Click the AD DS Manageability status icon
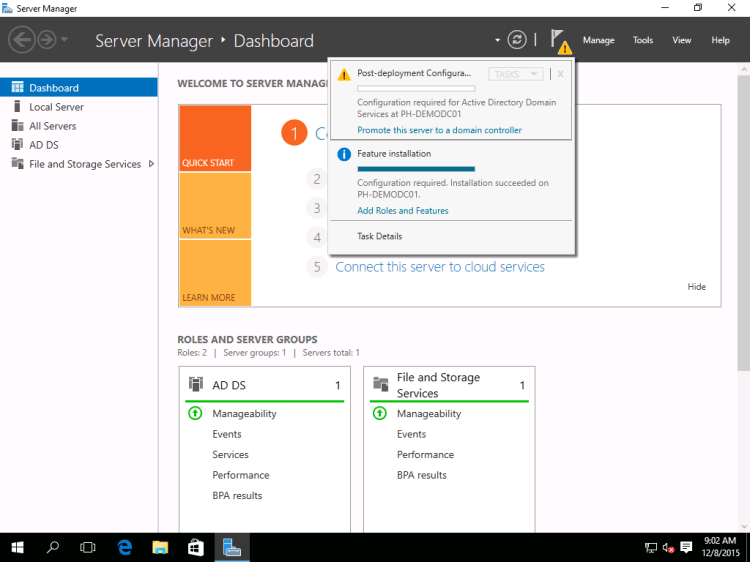750x562 pixels. [196, 413]
